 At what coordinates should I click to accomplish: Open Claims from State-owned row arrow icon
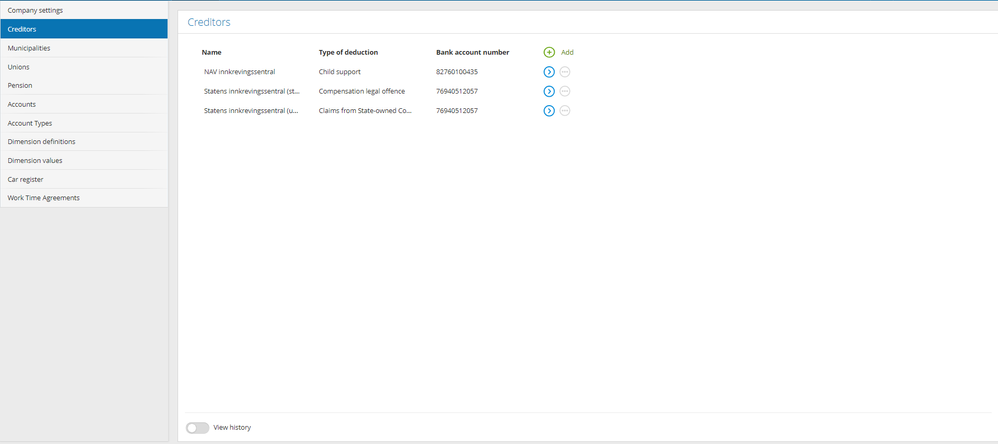(549, 111)
